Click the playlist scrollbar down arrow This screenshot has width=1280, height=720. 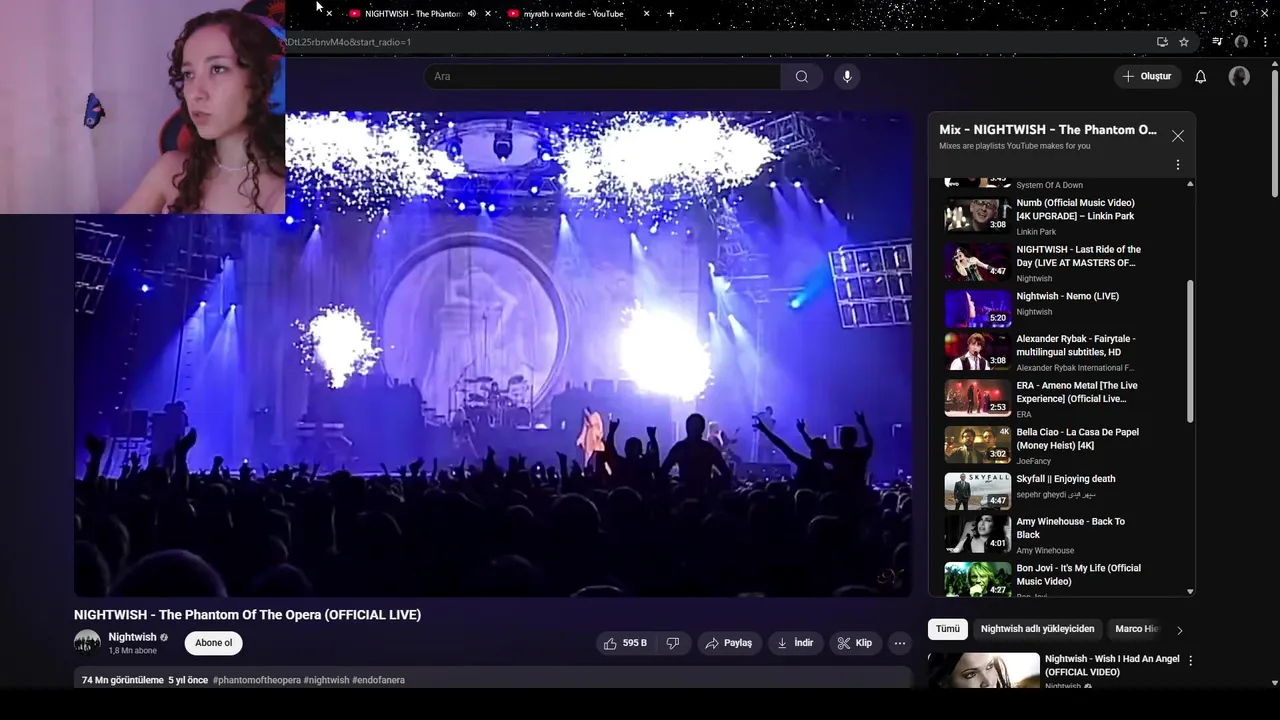(1190, 591)
